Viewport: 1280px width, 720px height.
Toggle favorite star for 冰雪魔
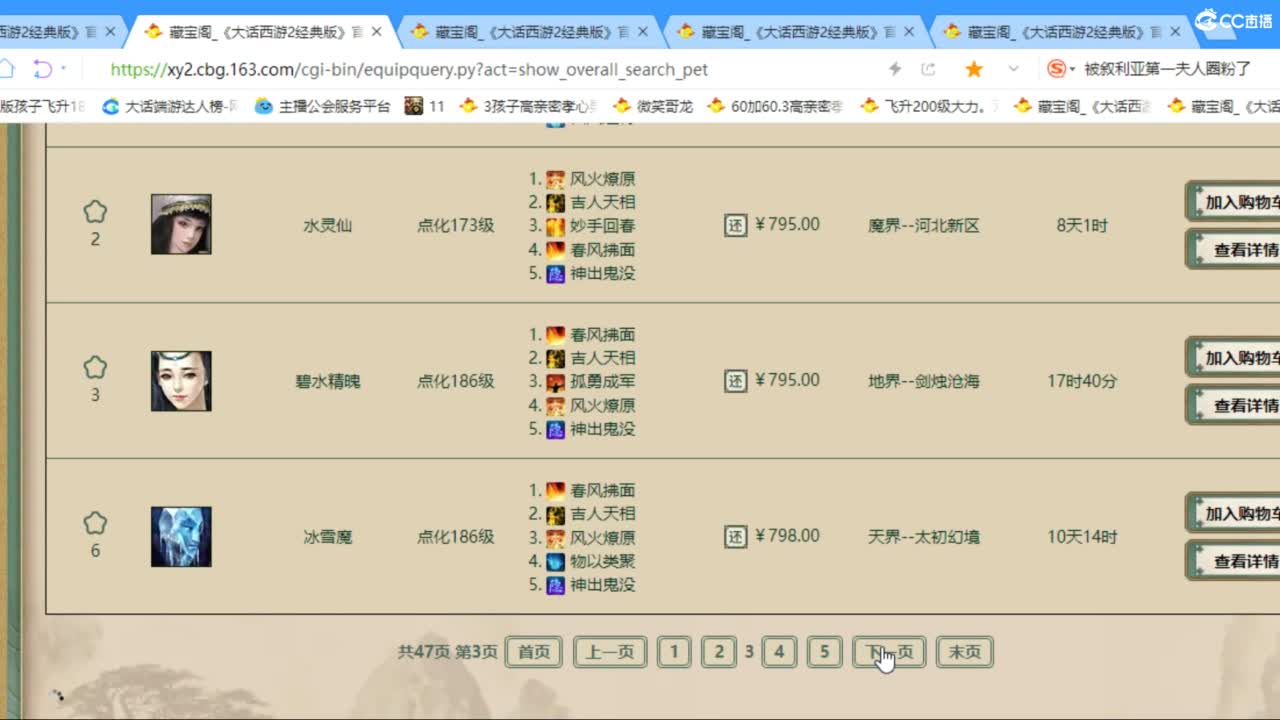[95, 523]
